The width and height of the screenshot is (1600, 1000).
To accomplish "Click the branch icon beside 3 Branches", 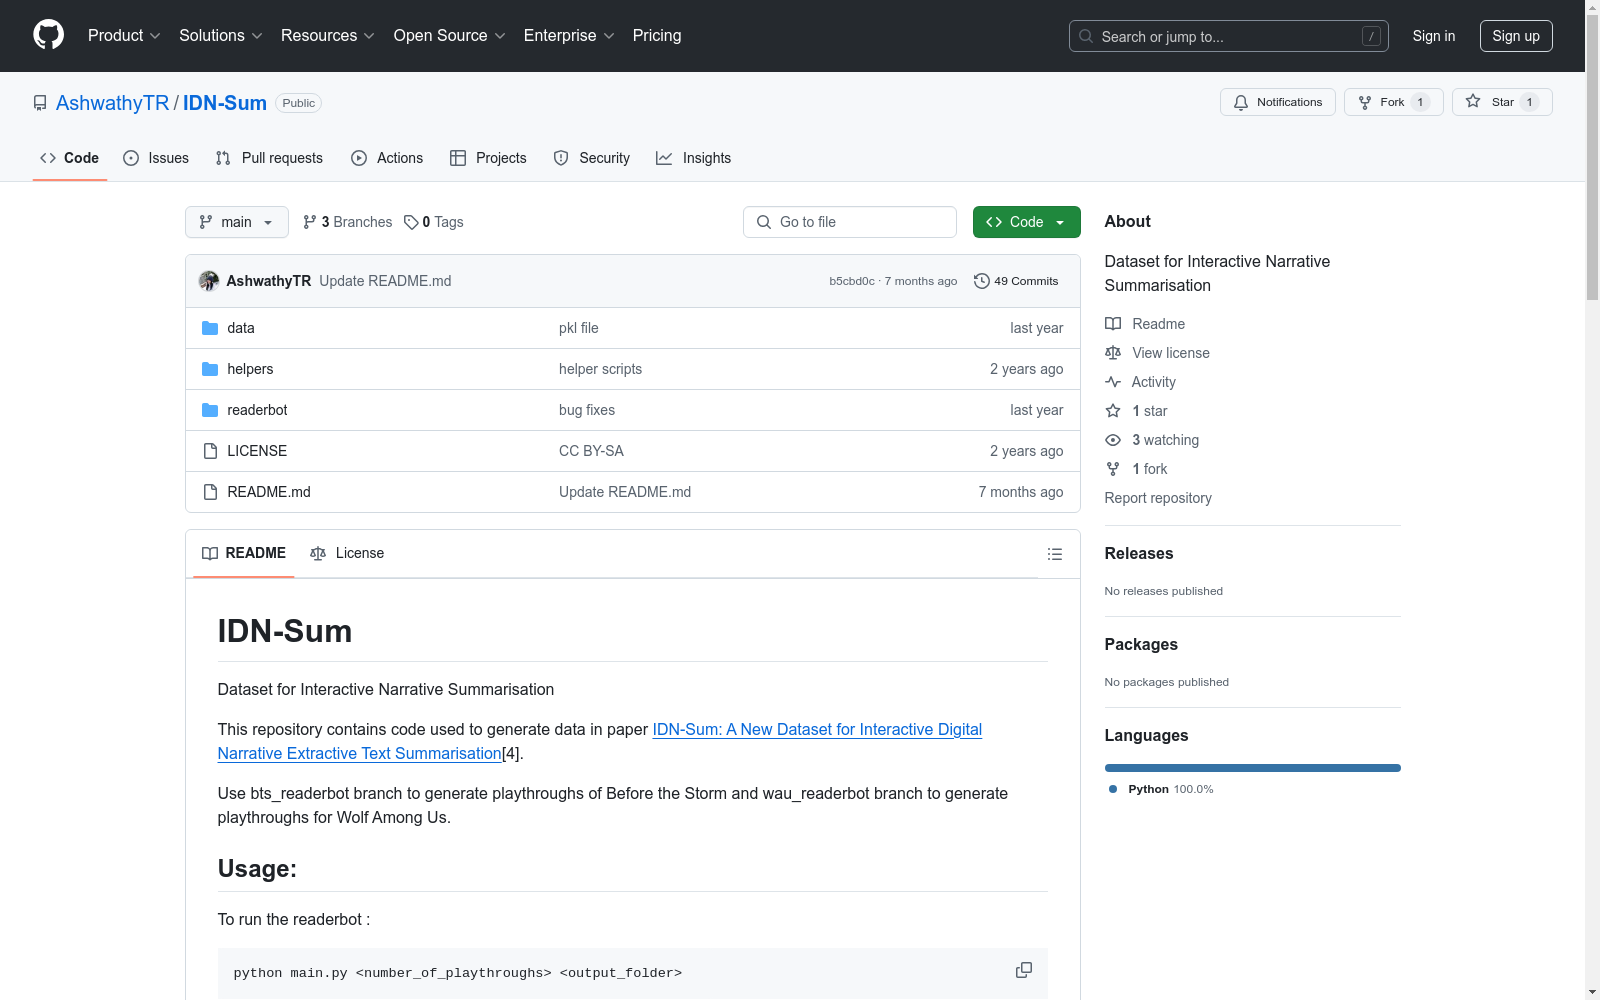I will point(310,222).
